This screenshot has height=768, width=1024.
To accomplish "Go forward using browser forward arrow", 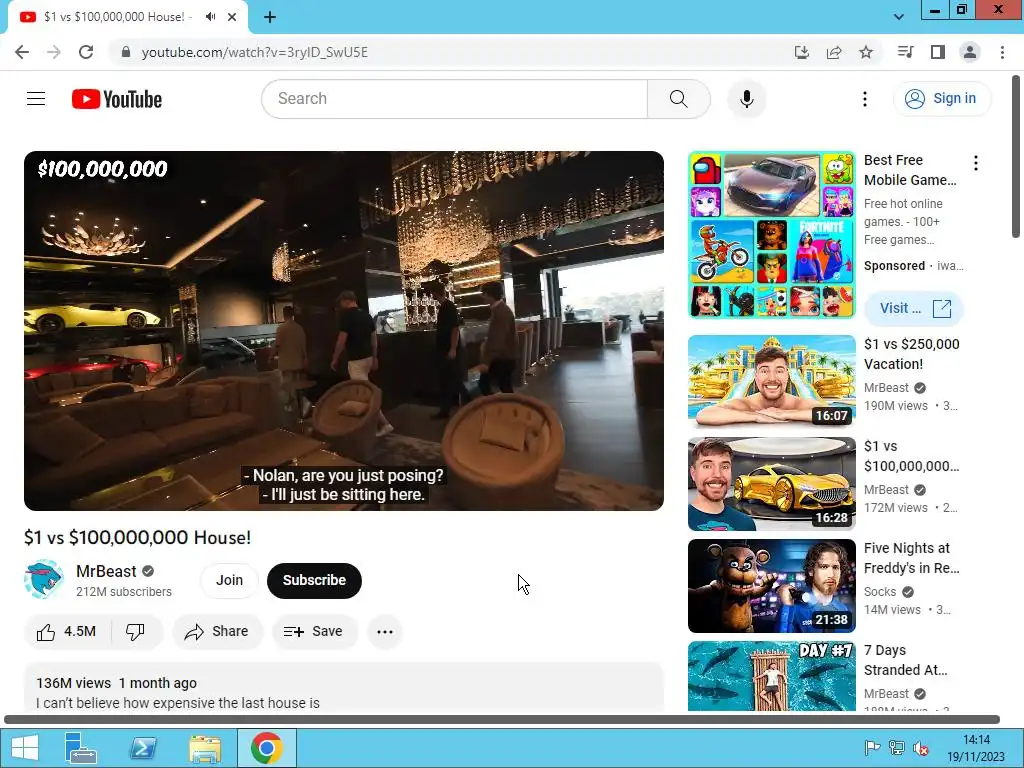I will [x=54, y=52].
